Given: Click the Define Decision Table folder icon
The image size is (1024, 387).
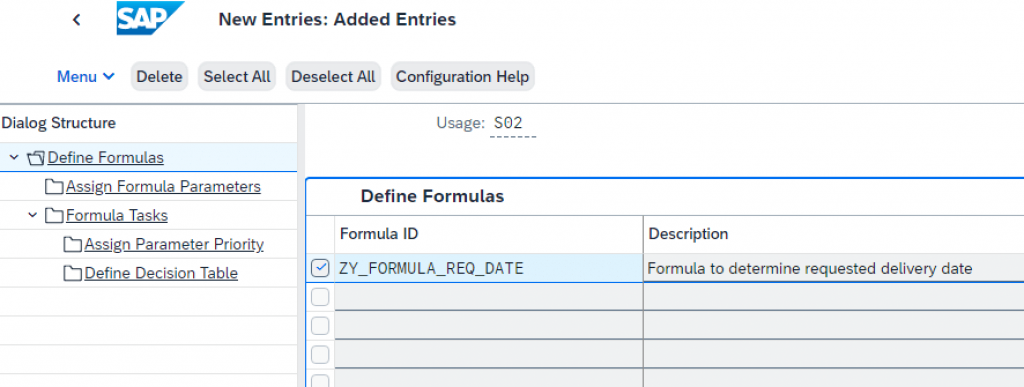Looking at the screenshot, I should point(72,273).
